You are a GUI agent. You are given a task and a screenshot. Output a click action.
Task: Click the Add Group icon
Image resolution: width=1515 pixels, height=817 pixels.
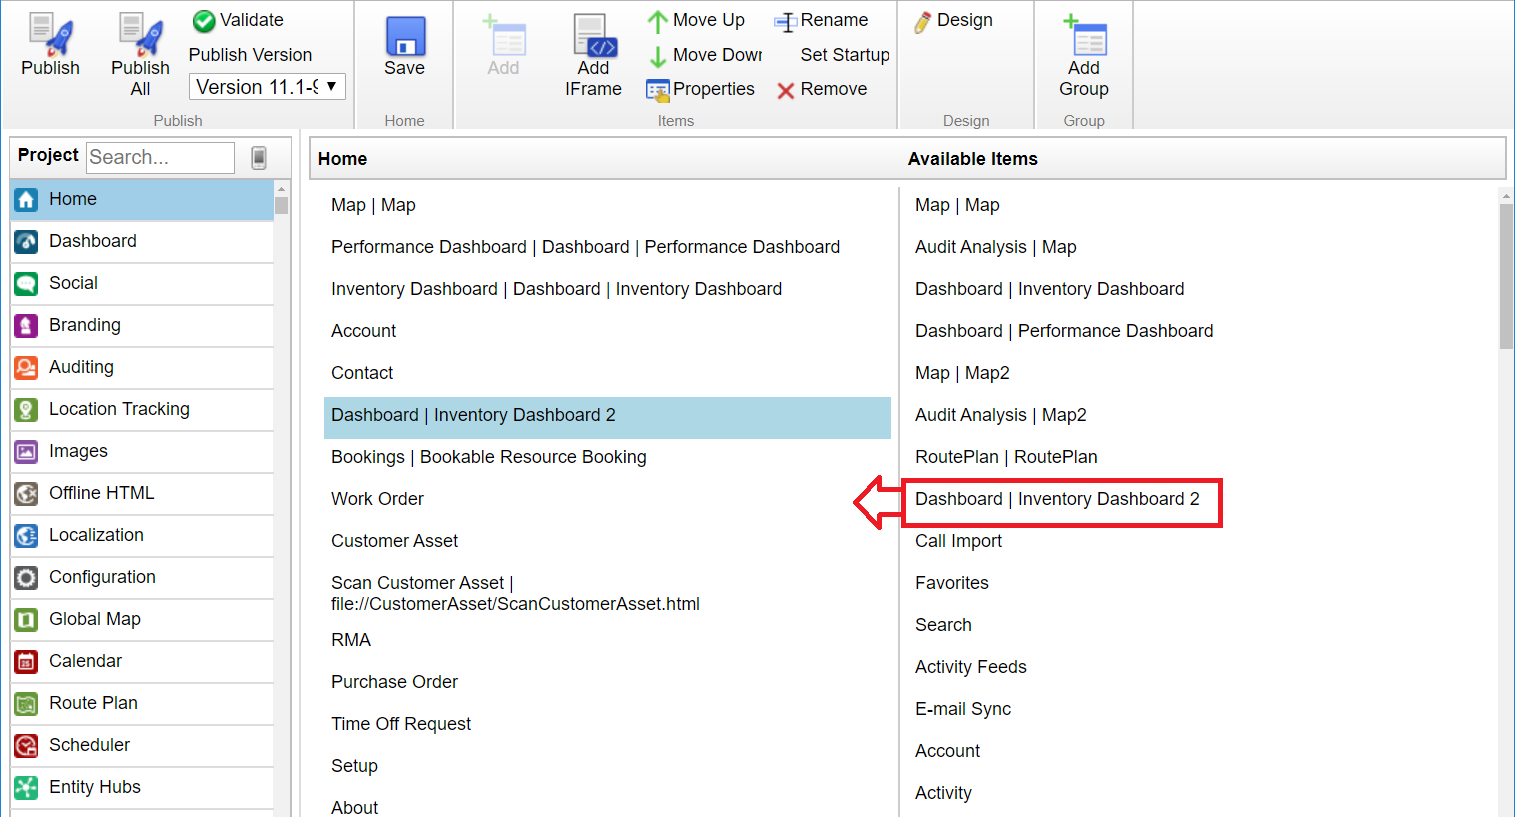[1084, 36]
